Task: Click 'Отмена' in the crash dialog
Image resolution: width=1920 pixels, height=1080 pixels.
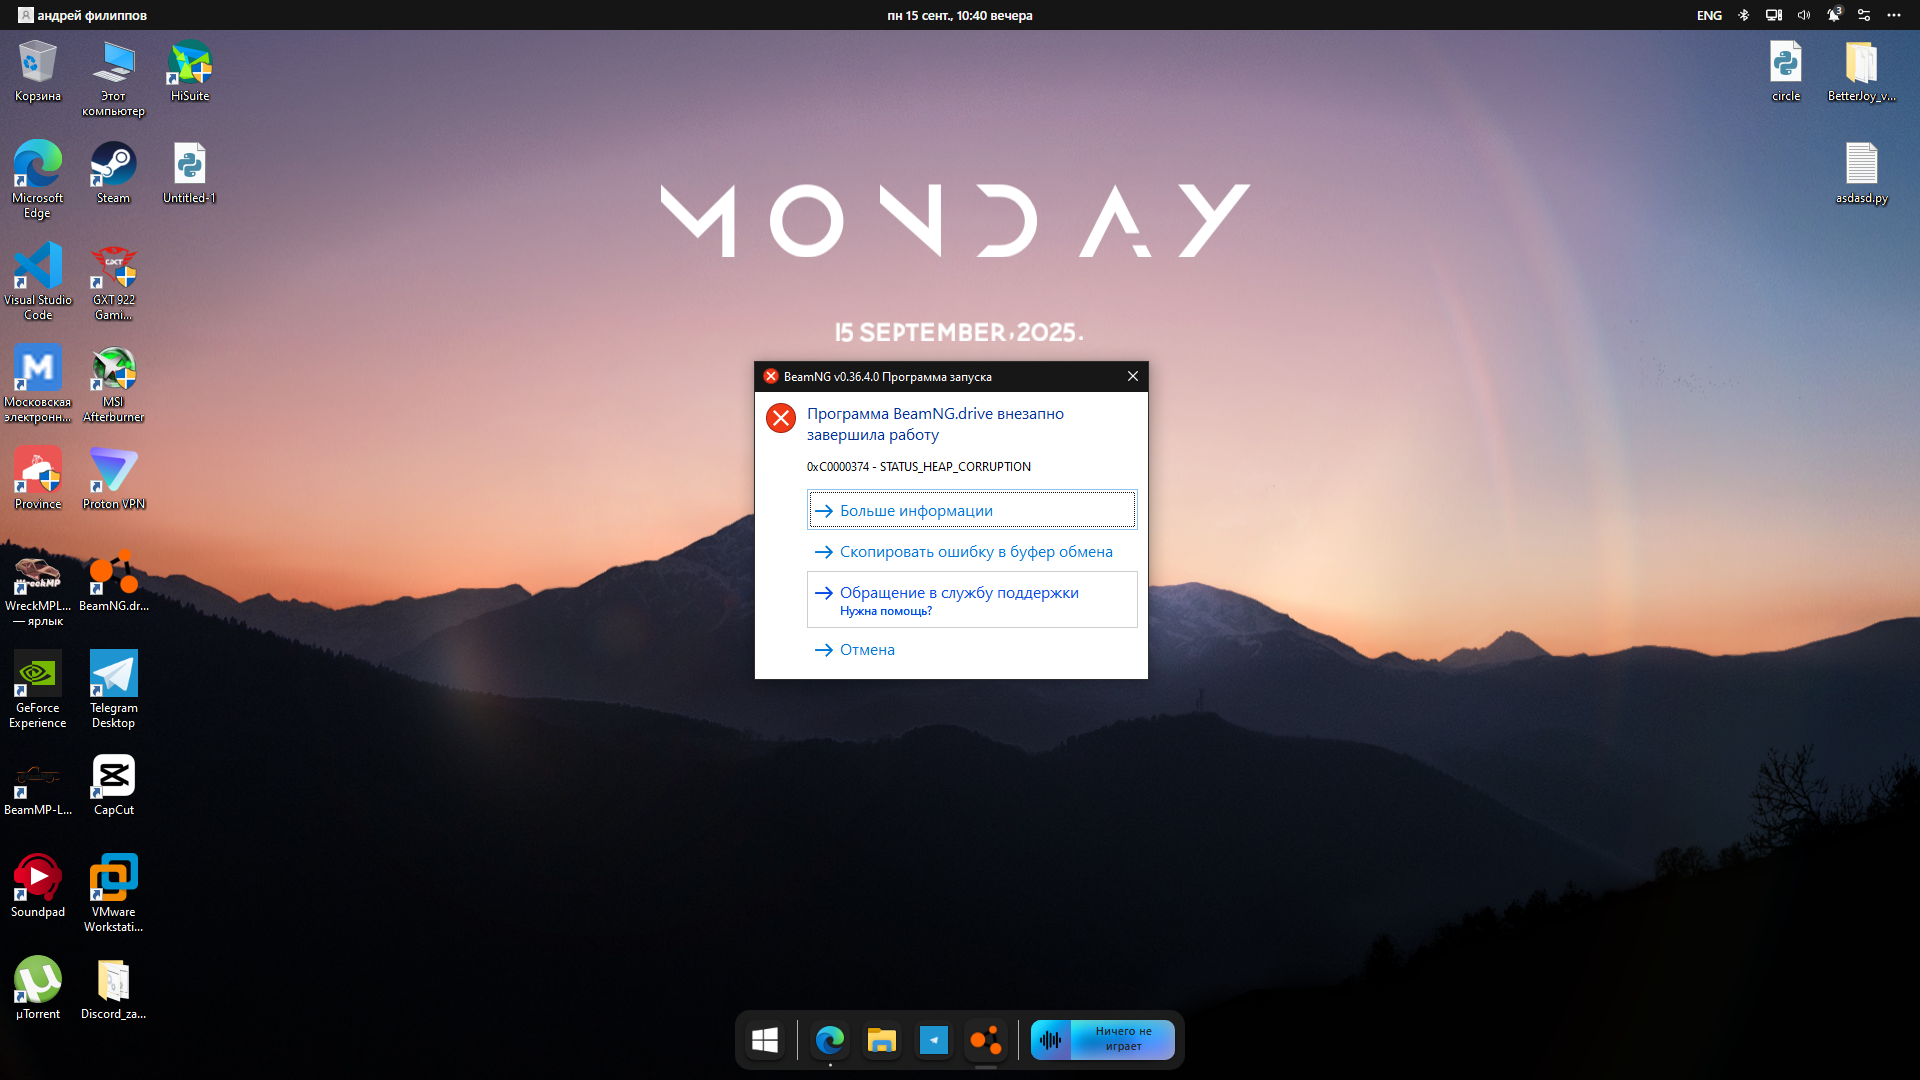Action: pyautogui.click(x=866, y=650)
